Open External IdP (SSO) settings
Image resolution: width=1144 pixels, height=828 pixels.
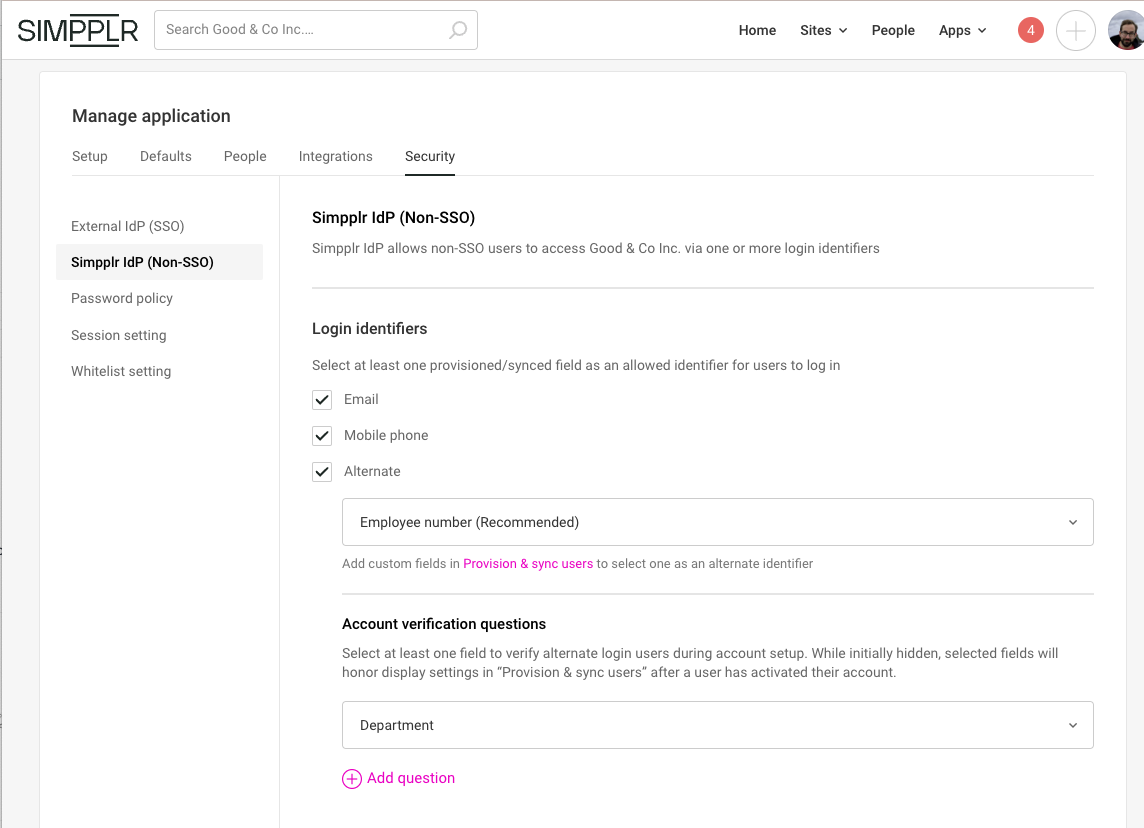[x=127, y=226]
